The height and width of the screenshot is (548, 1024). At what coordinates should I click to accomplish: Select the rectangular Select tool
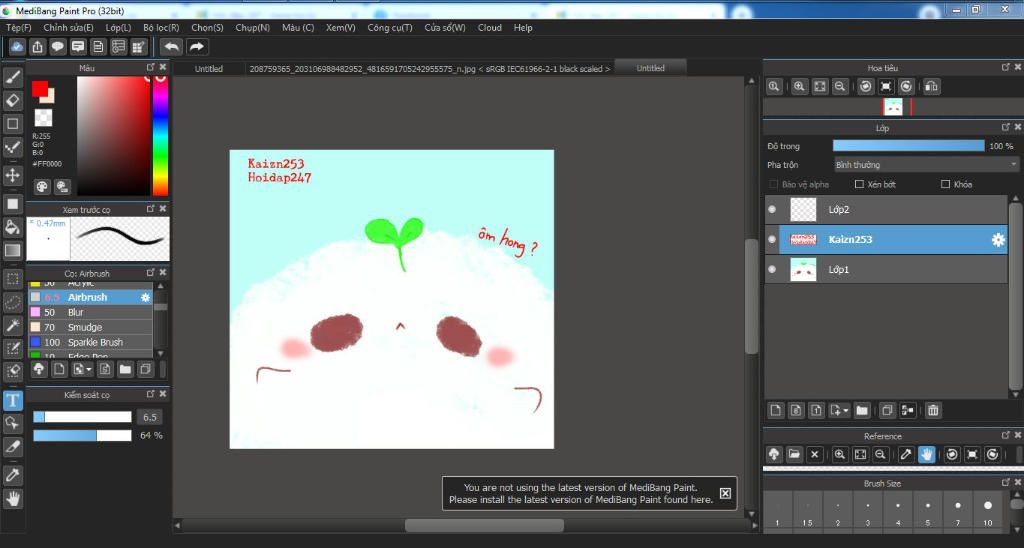[x=12, y=279]
